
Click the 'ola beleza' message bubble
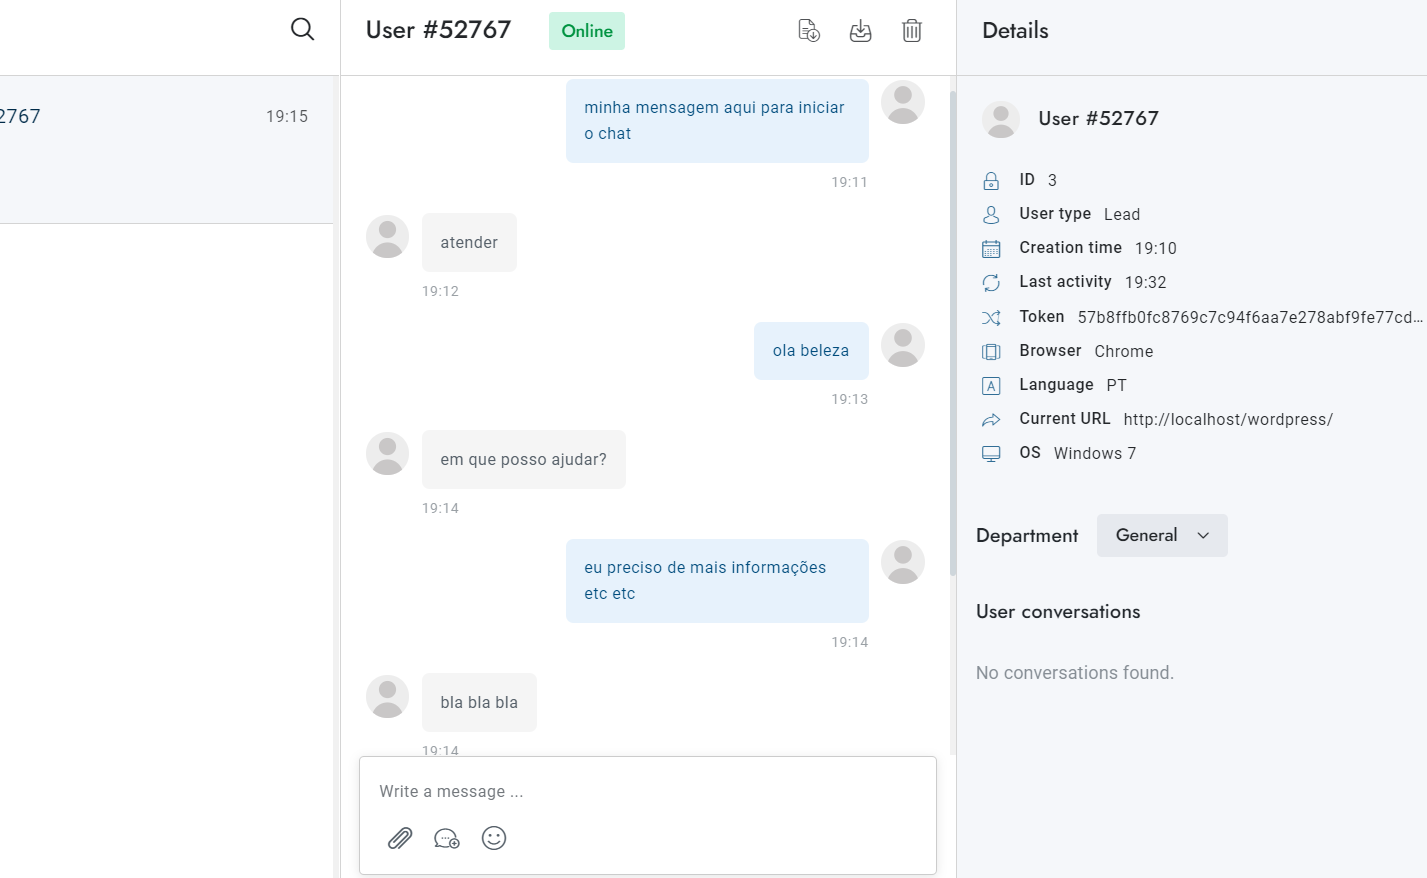pos(811,351)
